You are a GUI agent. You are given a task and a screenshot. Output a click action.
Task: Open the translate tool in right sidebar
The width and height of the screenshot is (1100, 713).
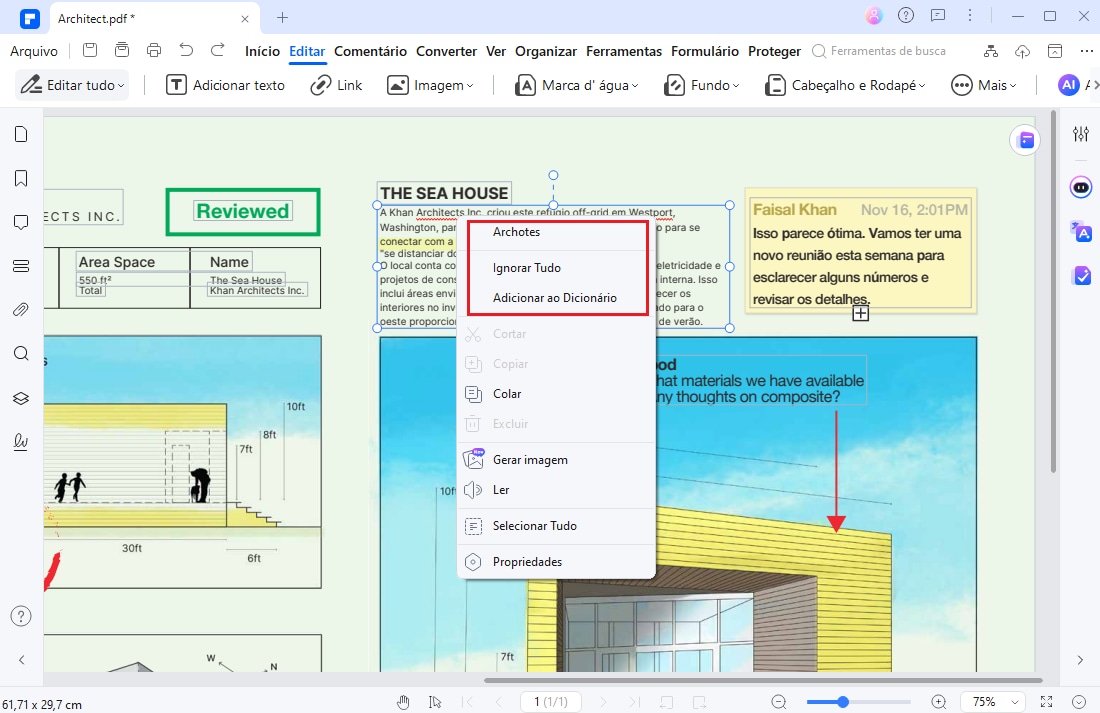click(x=1081, y=232)
